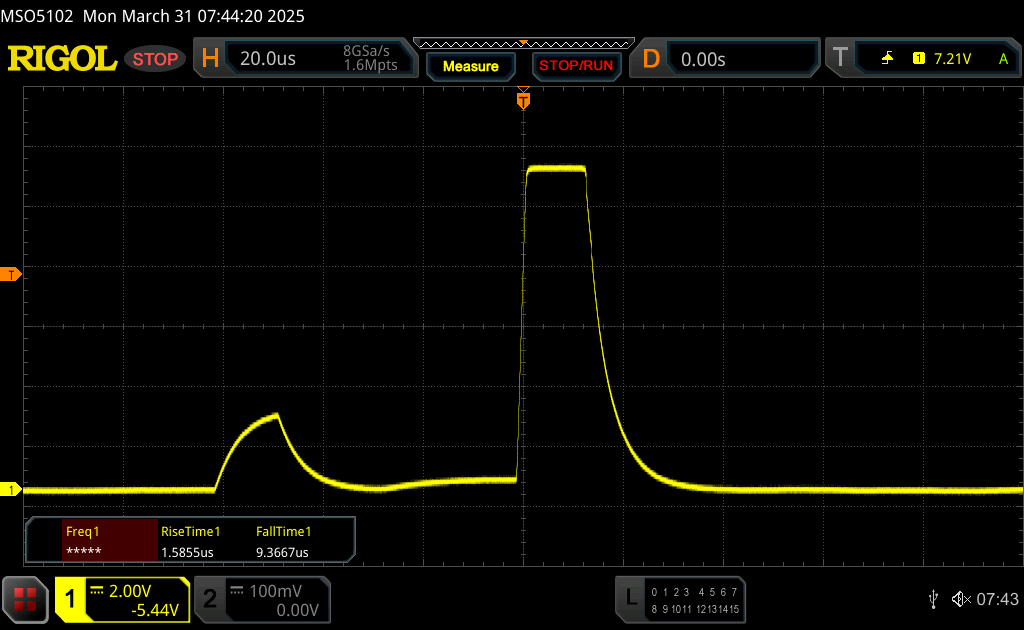
Task: Click the orange trigger position marker
Action: 522,99
